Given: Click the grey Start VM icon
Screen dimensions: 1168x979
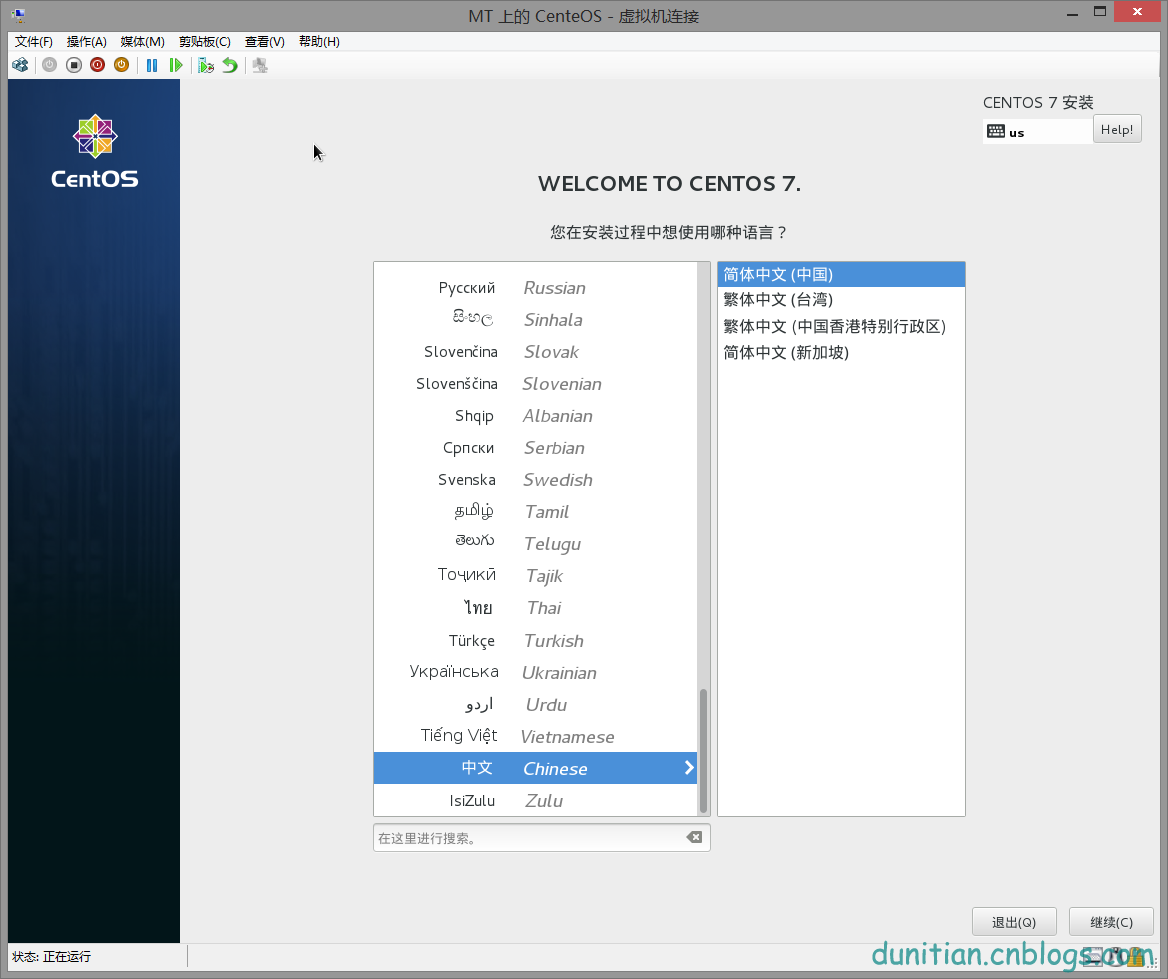Looking at the screenshot, I should coord(49,66).
